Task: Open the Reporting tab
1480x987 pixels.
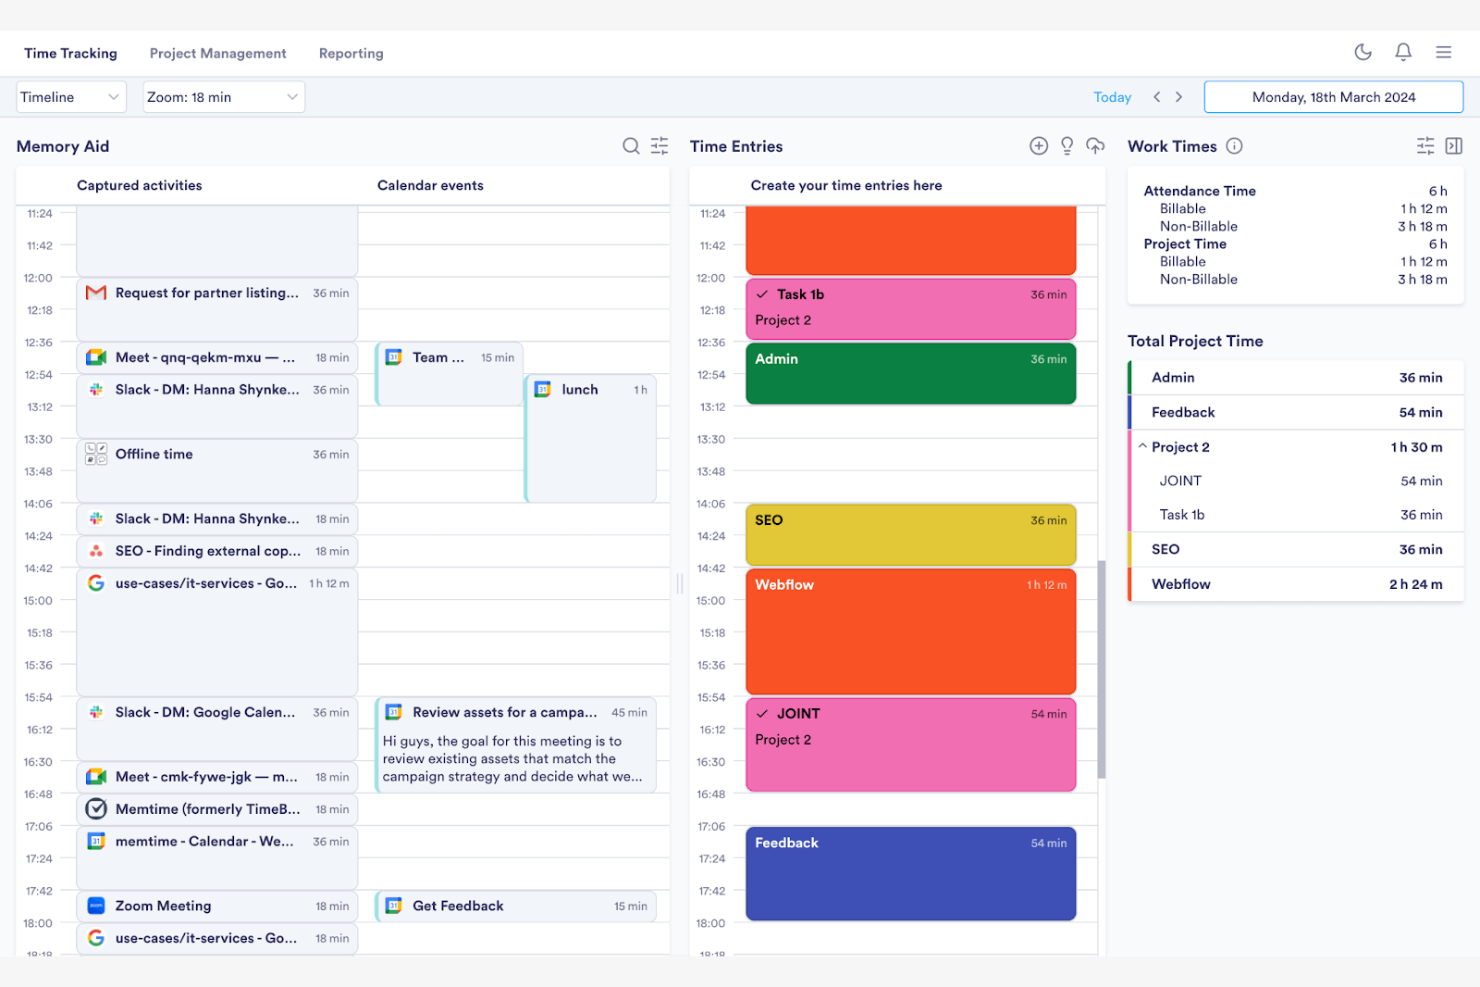Action: click(x=351, y=53)
